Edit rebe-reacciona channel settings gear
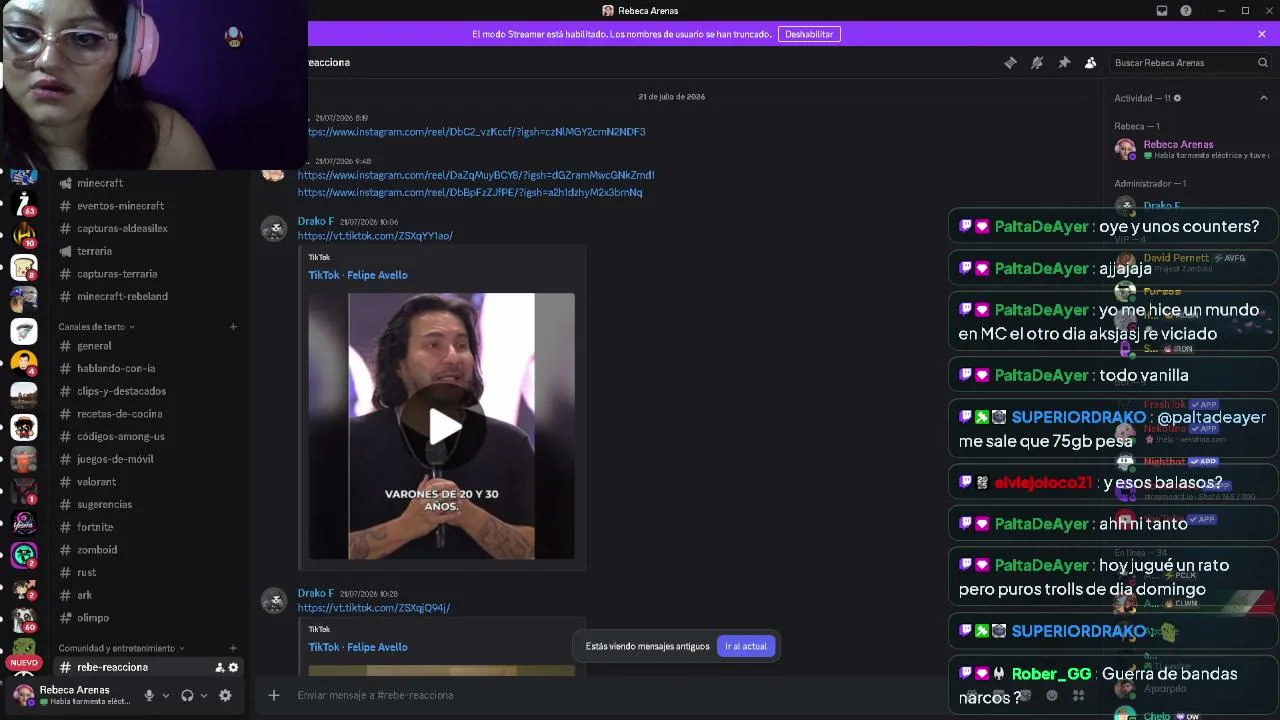The width and height of the screenshot is (1280, 720). [234, 667]
